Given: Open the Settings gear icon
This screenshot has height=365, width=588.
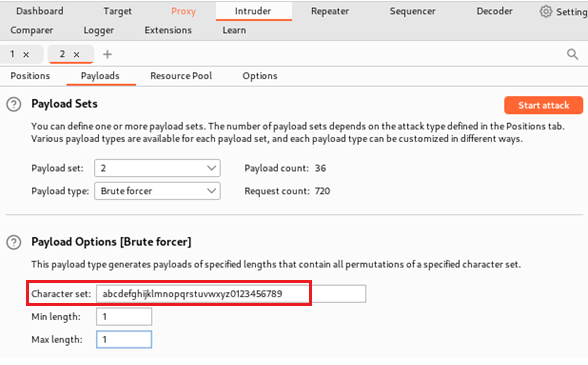Looking at the screenshot, I should (546, 12).
